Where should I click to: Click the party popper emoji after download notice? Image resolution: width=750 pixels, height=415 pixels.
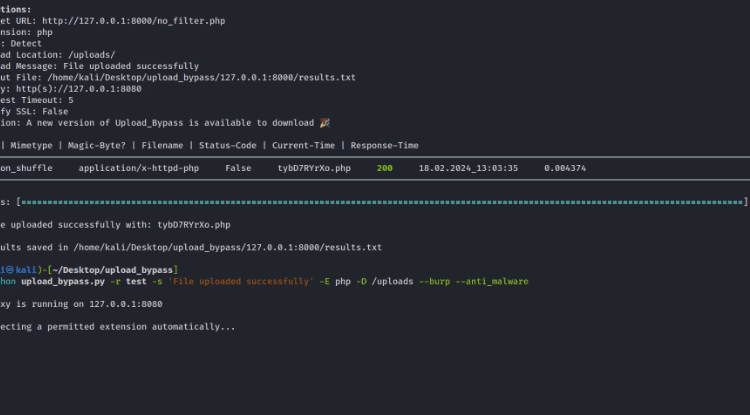point(325,123)
